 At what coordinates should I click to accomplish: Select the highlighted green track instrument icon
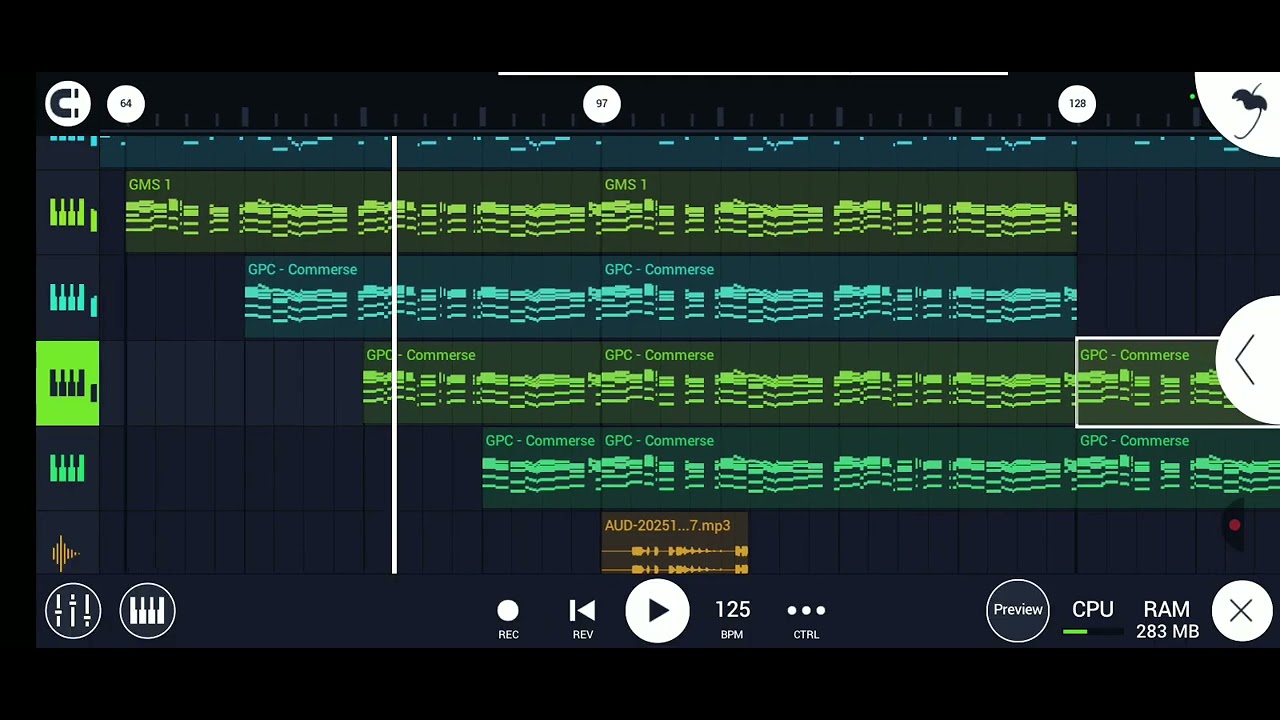pyautogui.click(x=68, y=383)
